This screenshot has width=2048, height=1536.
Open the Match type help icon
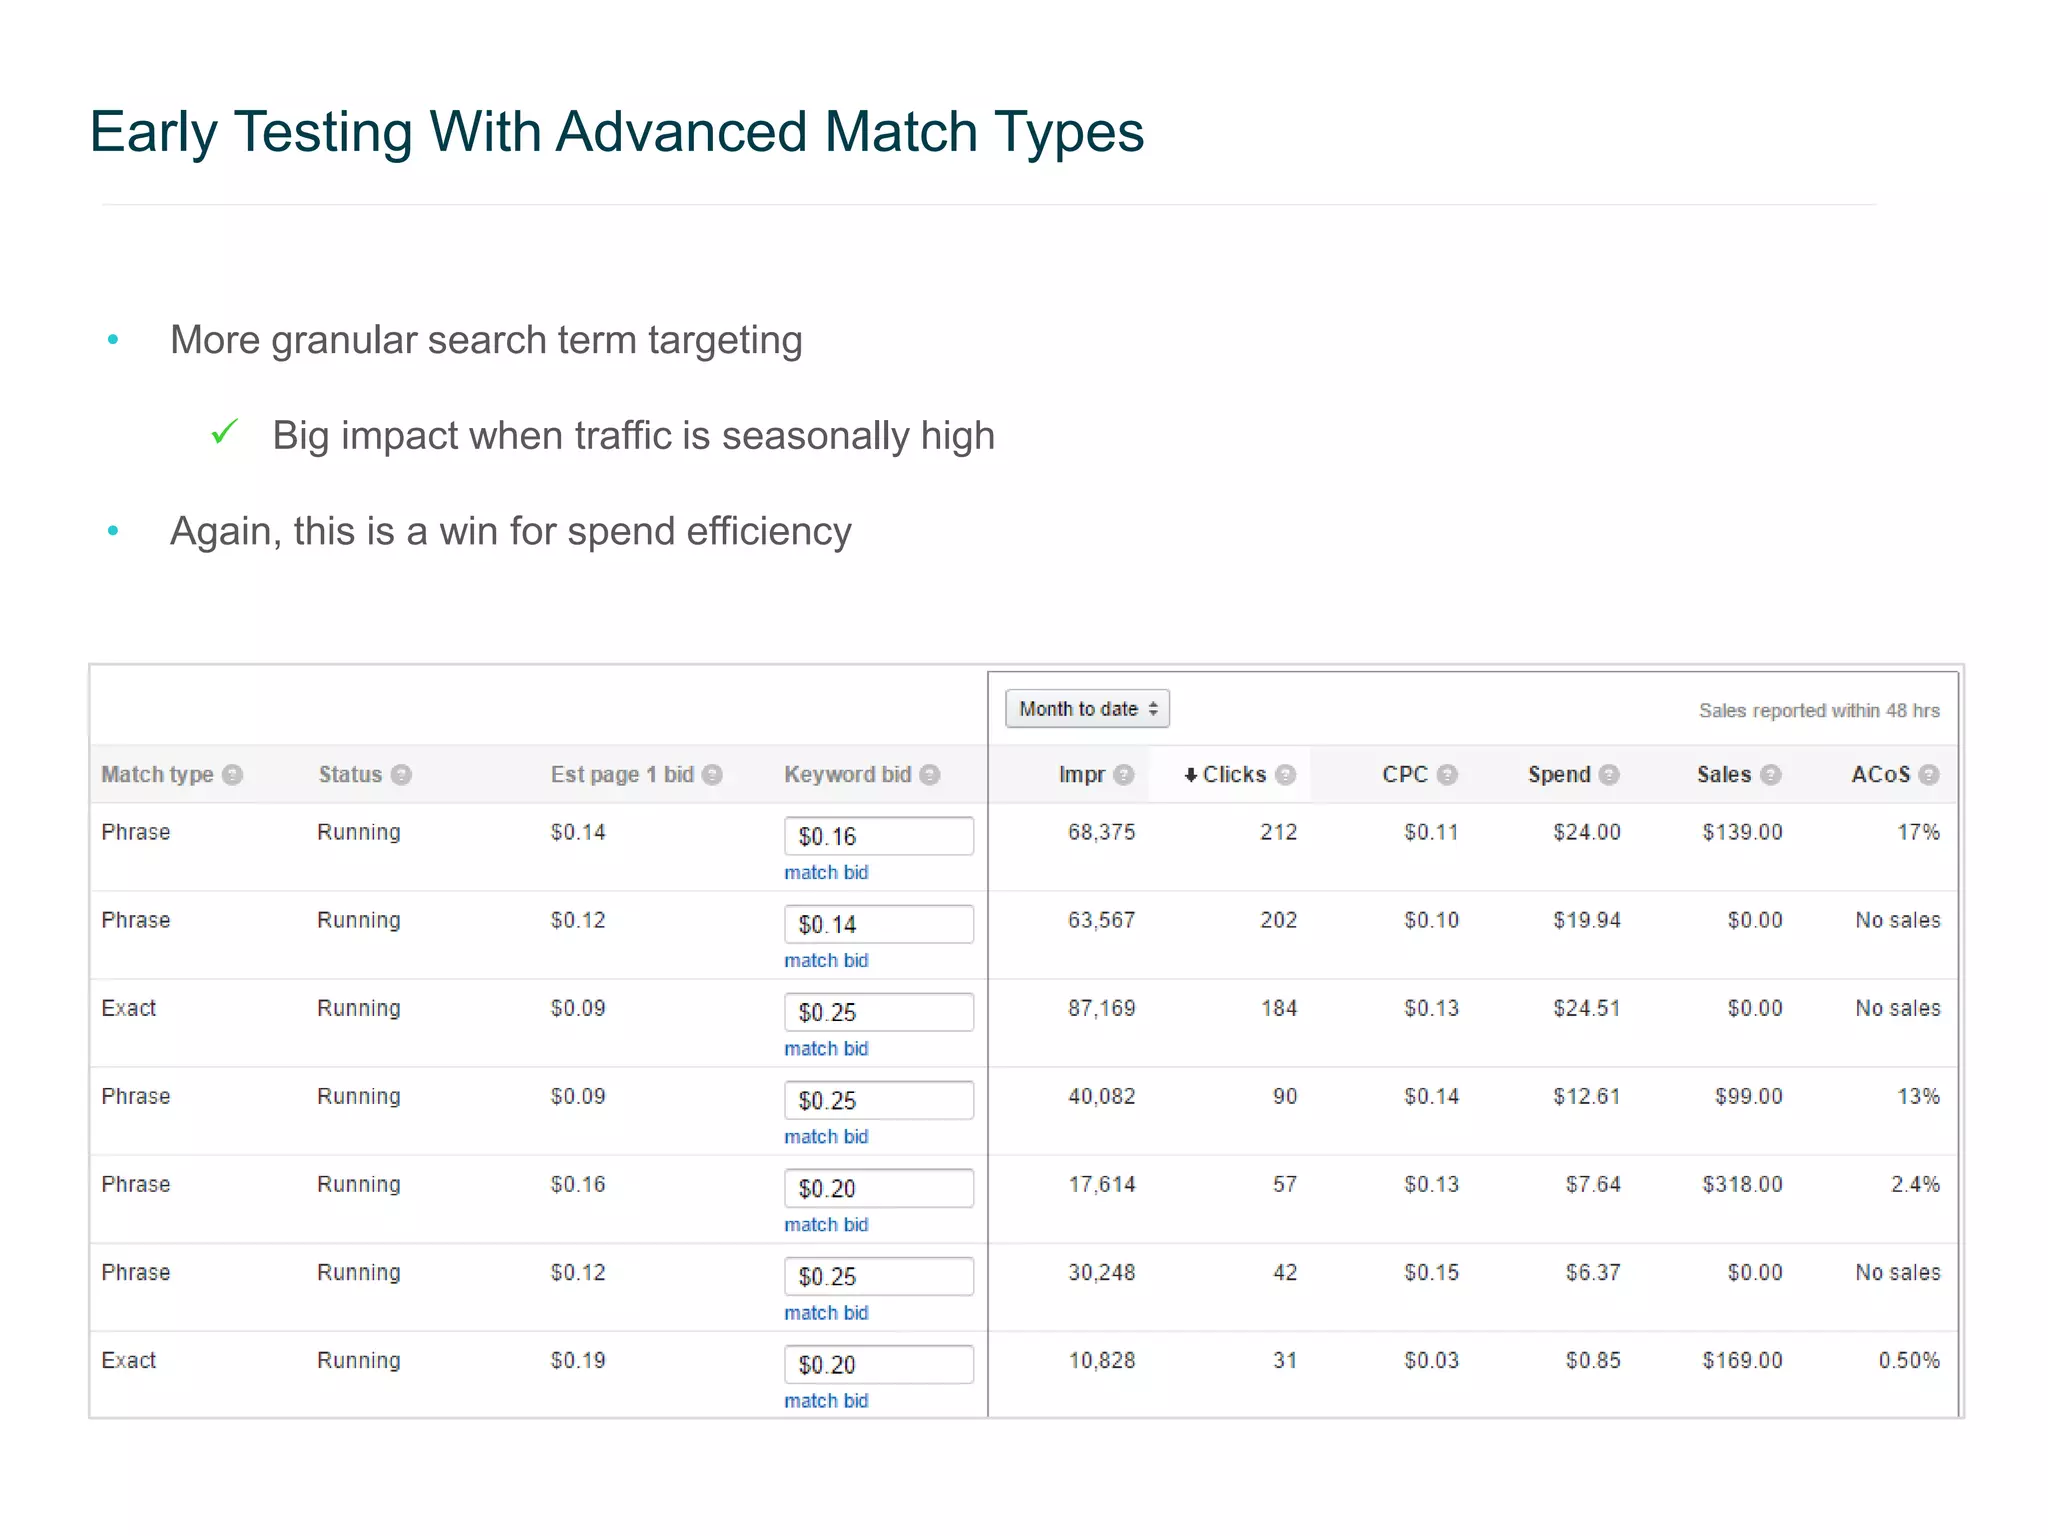click(x=233, y=775)
